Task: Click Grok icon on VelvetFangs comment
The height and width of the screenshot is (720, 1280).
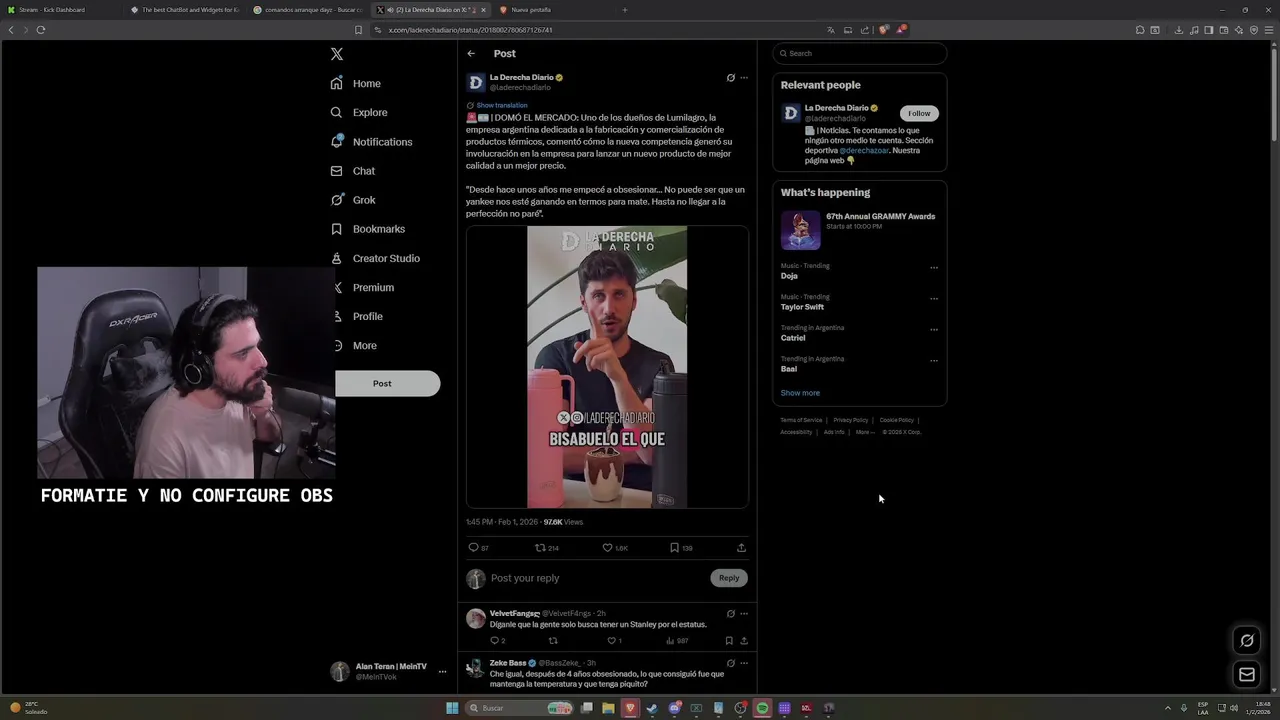Action: [x=730, y=614]
